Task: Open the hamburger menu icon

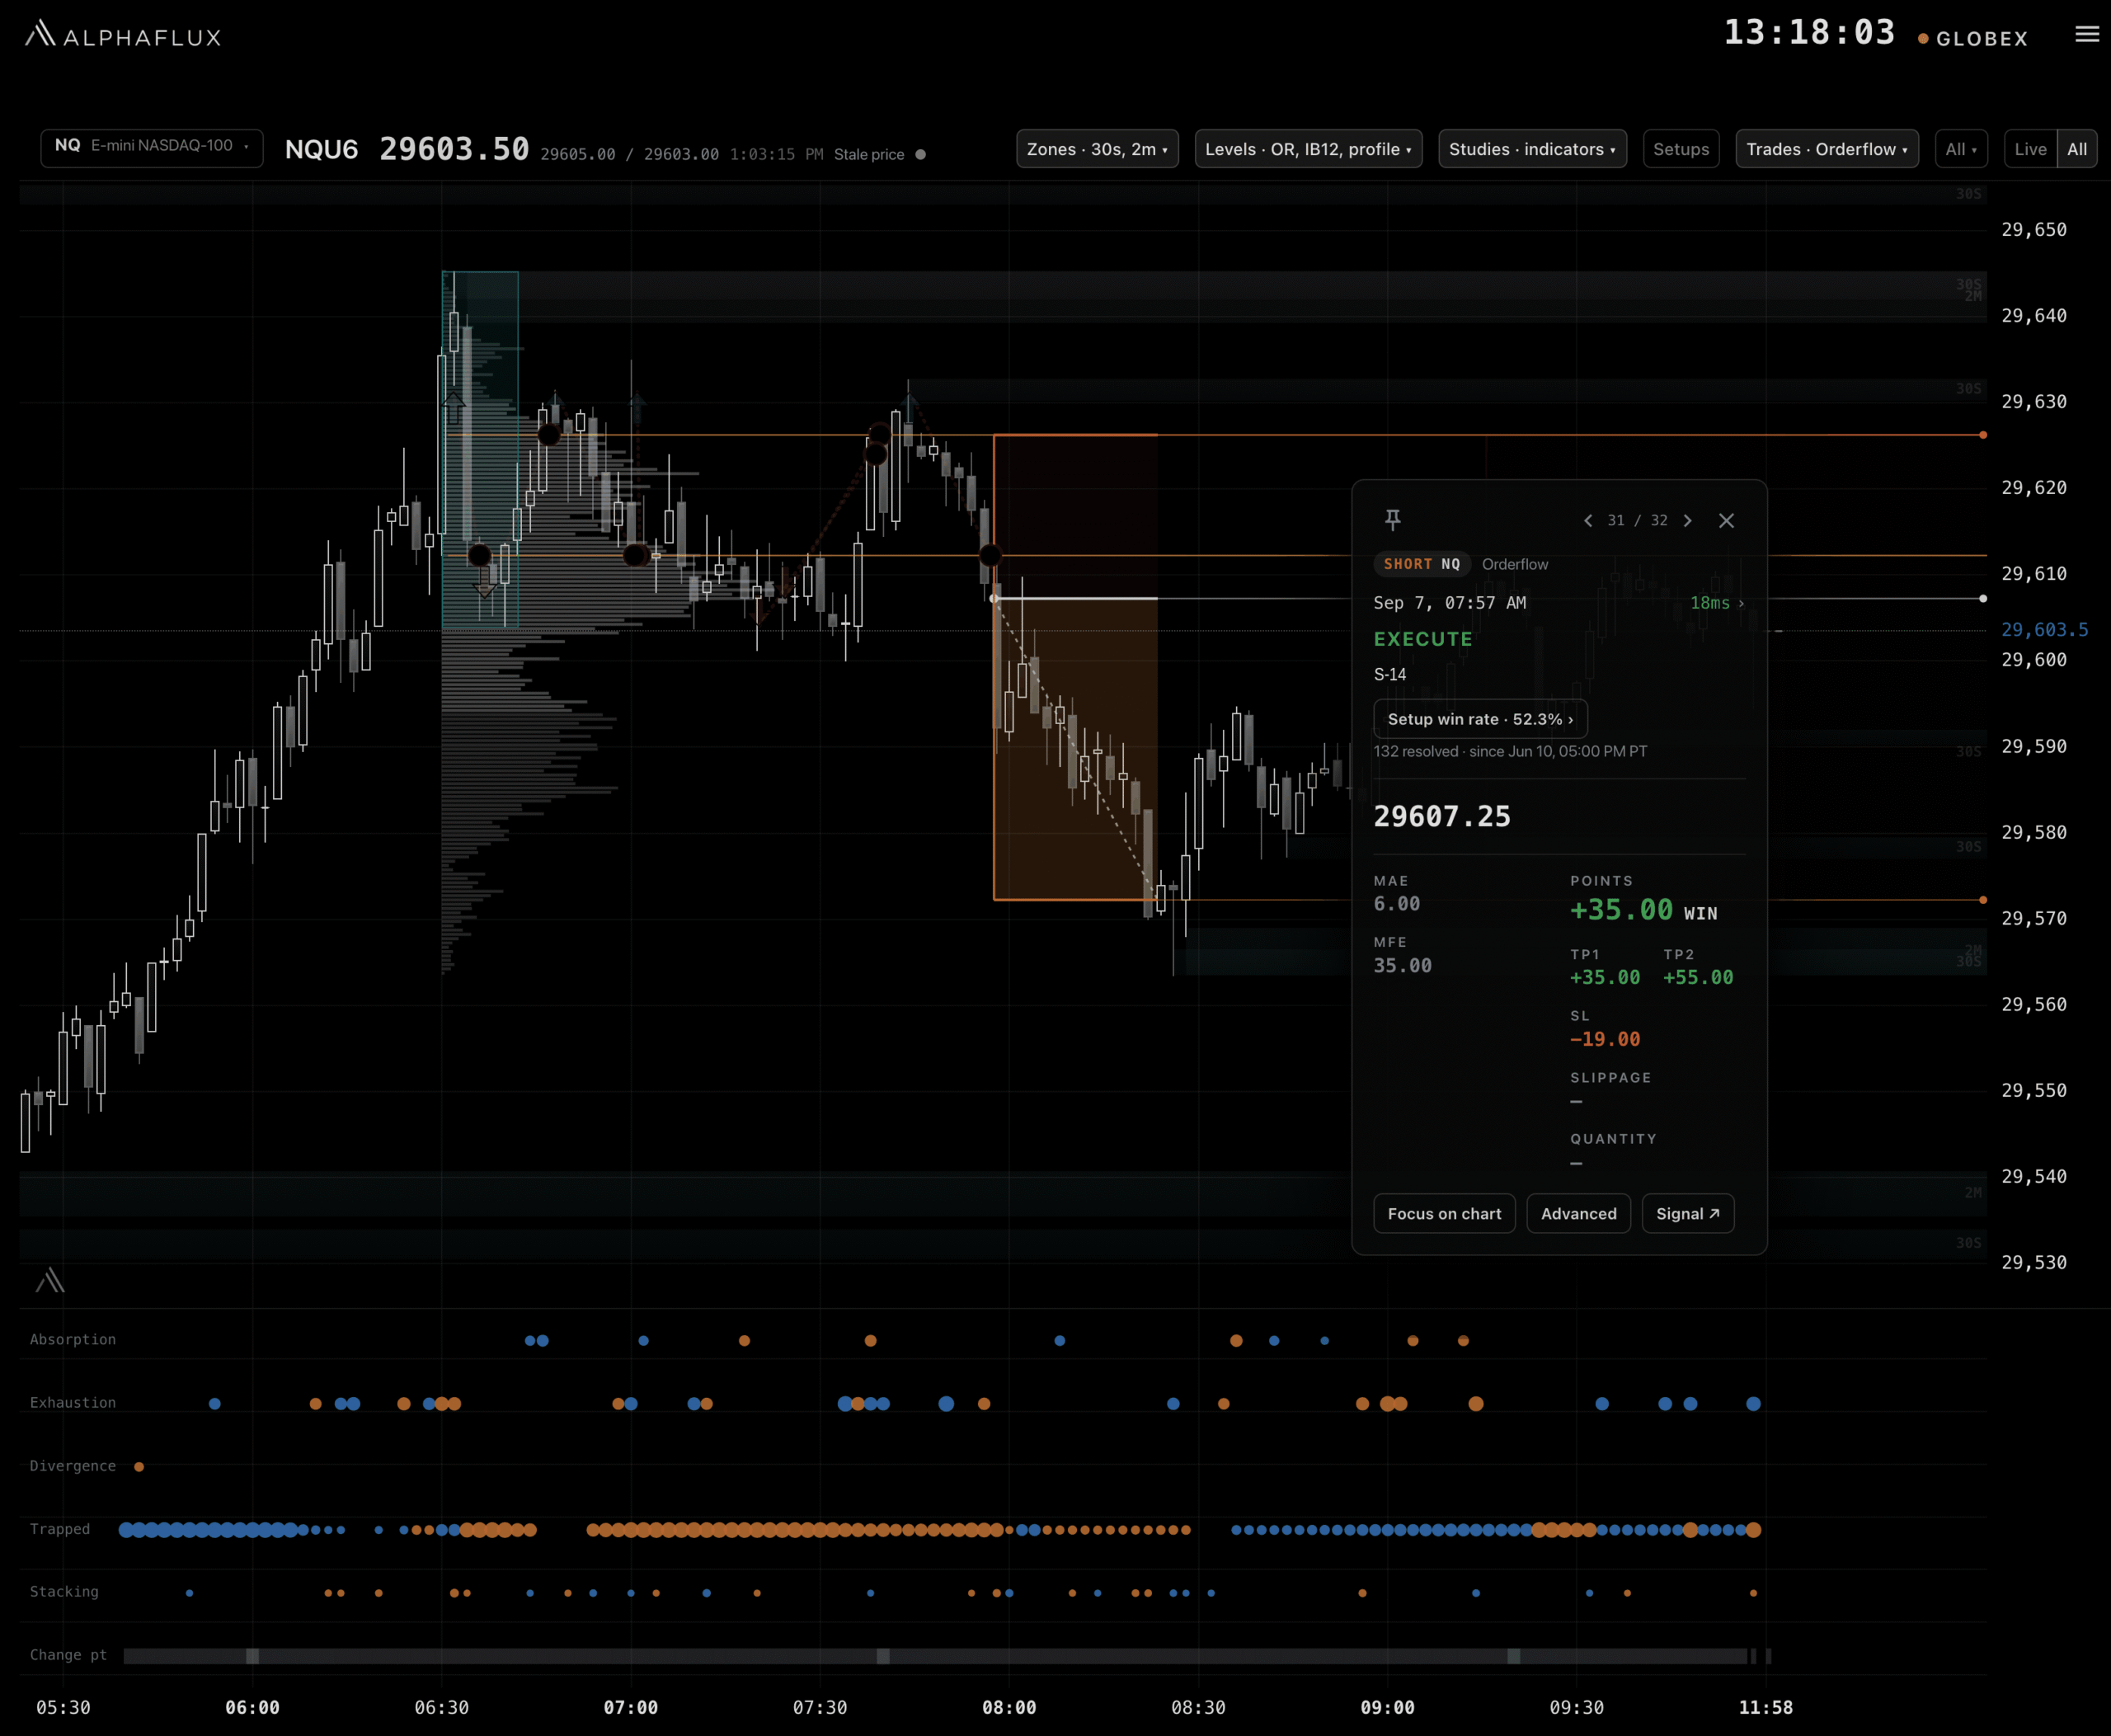Action: point(2087,35)
